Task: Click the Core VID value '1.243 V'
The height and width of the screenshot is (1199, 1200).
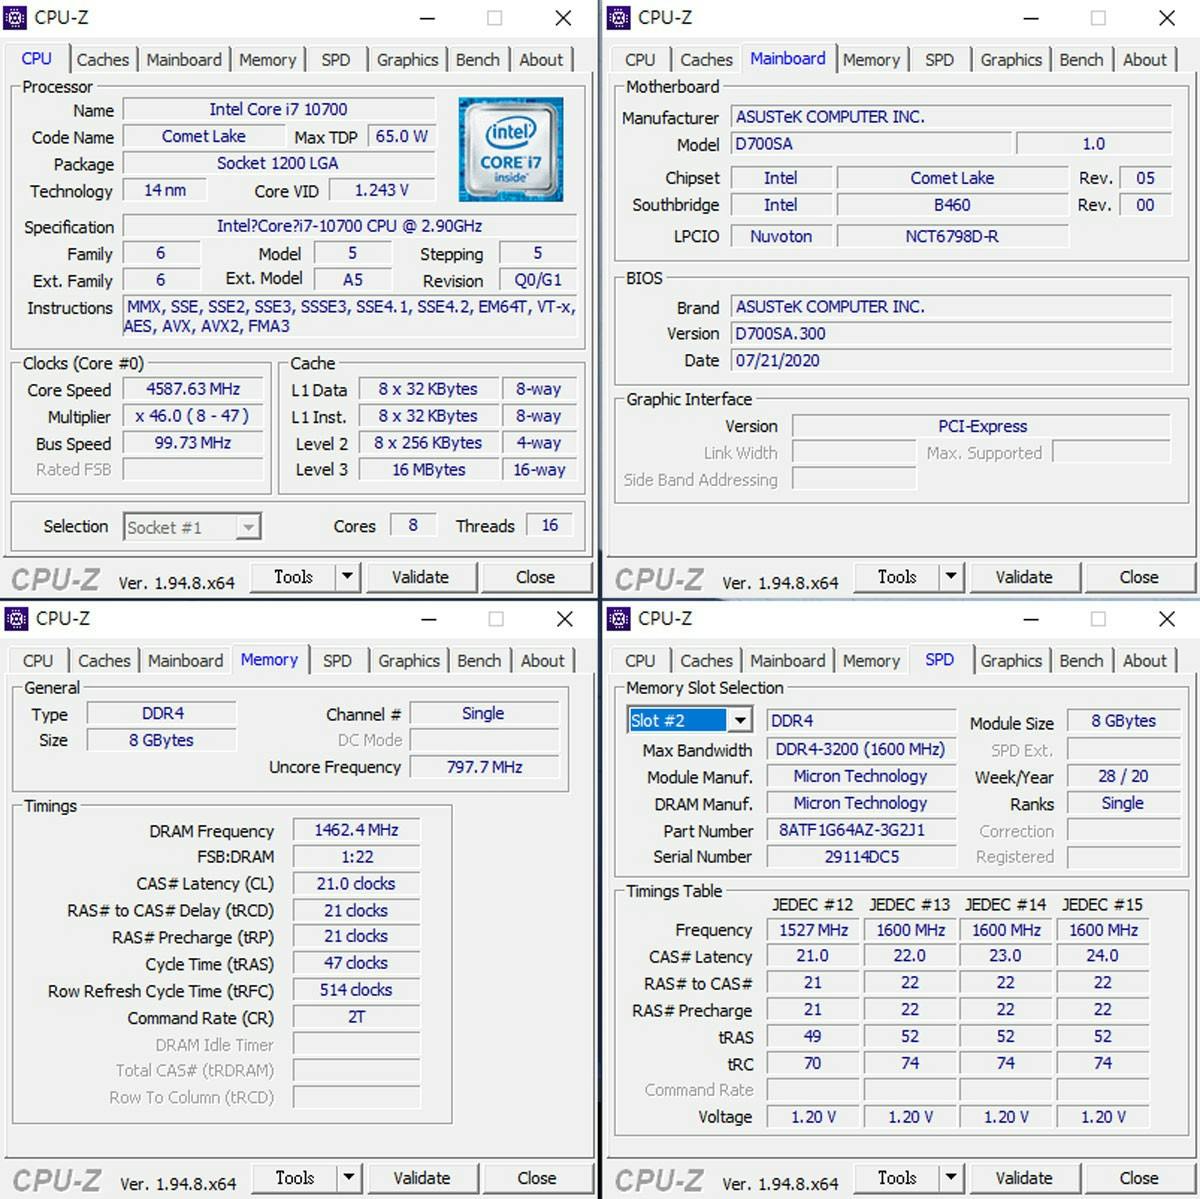Action: (x=382, y=190)
